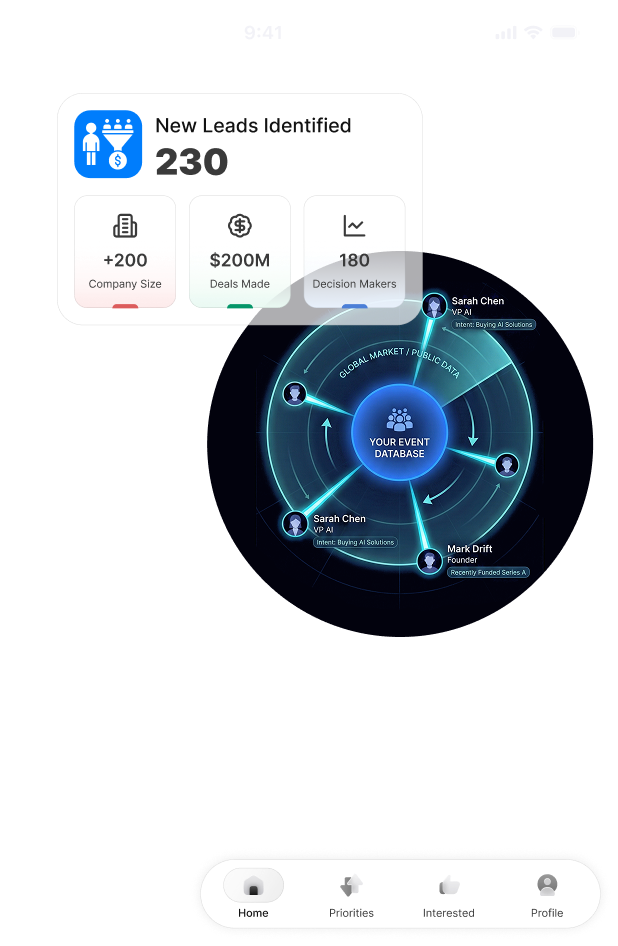Click Mark Drift's avatar node

pyautogui.click(x=430, y=562)
